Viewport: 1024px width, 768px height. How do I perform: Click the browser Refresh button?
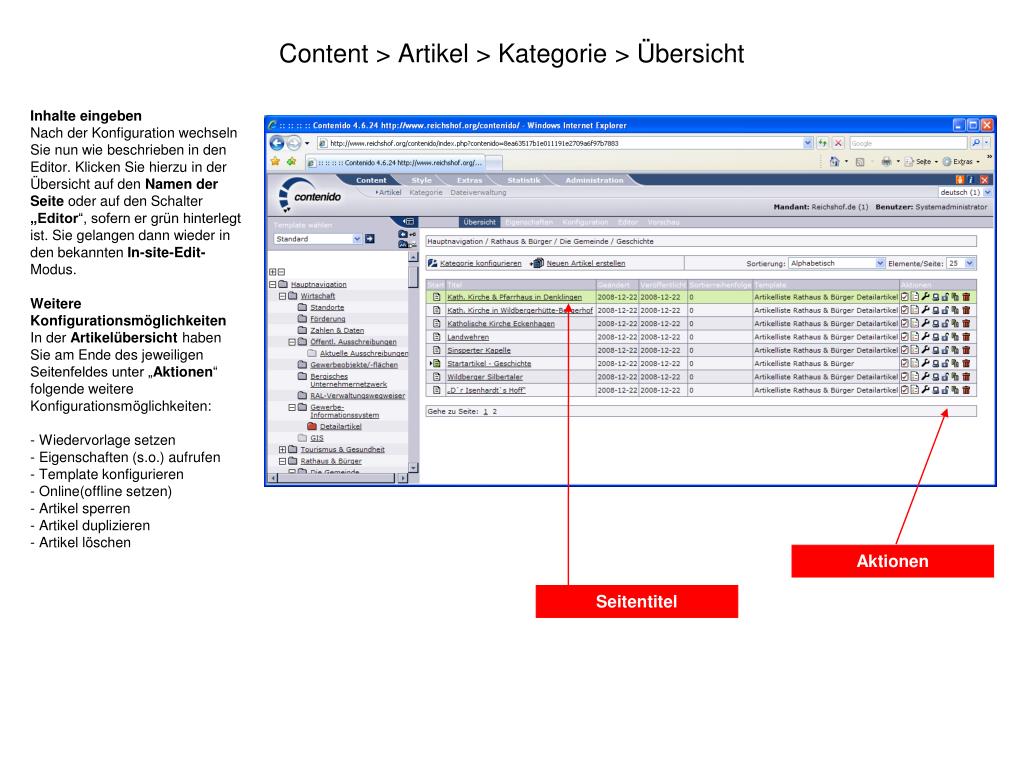[x=823, y=142]
